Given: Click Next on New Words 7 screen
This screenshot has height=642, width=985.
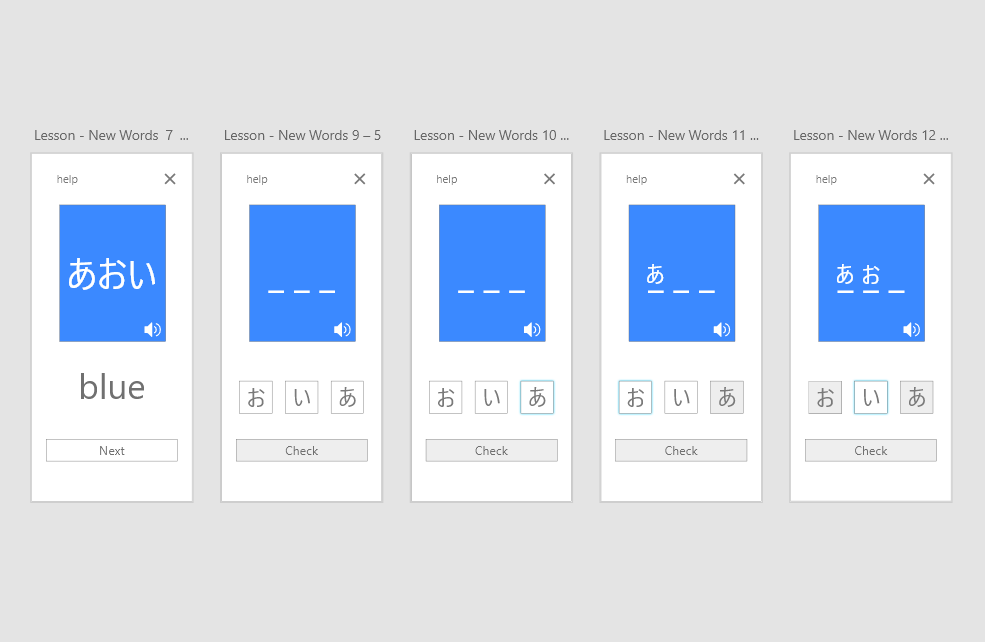Looking at the screenshot, I should click(x=112, y=450).
